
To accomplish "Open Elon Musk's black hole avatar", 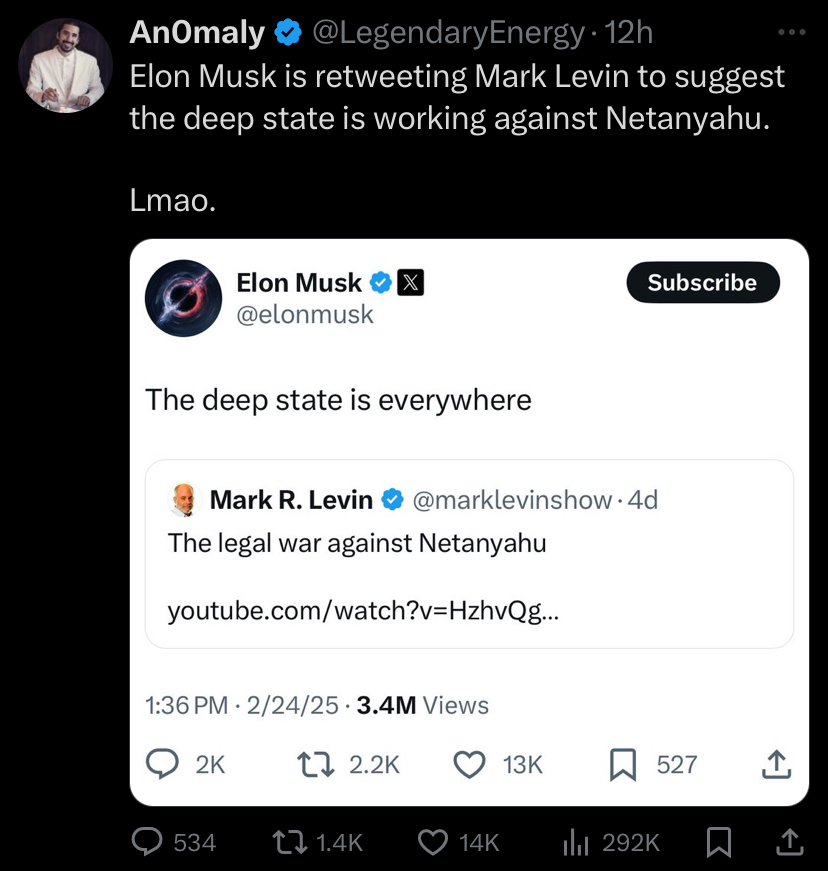I will pos(183,298).
